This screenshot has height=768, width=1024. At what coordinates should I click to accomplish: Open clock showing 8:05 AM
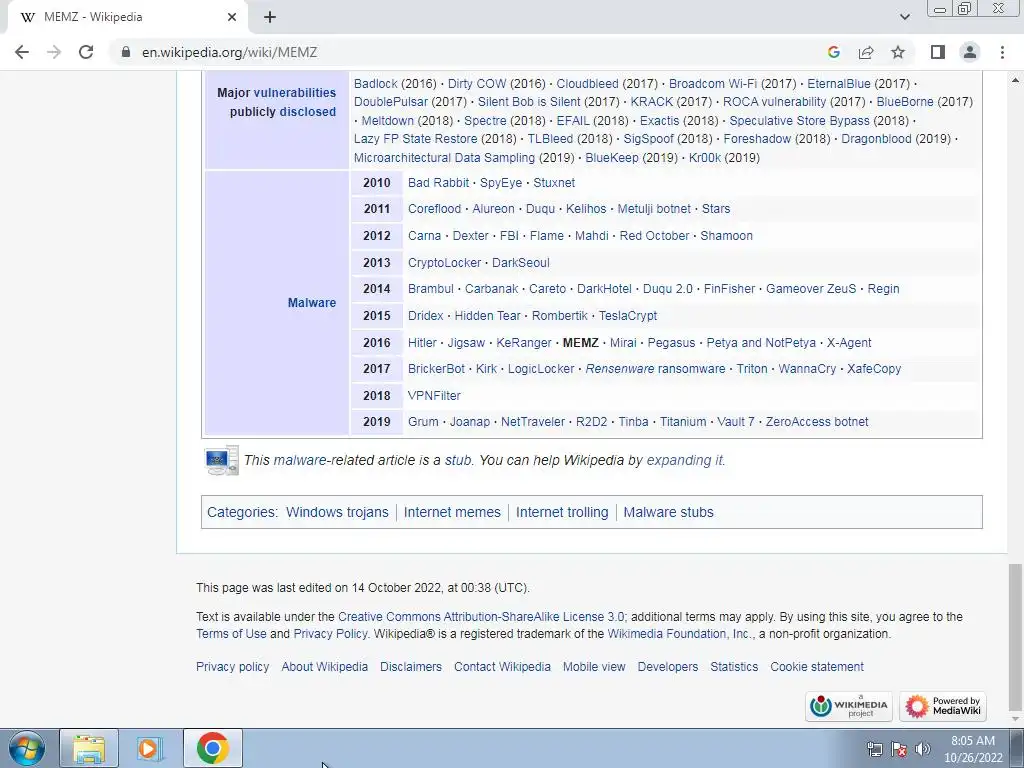[973, 749]
